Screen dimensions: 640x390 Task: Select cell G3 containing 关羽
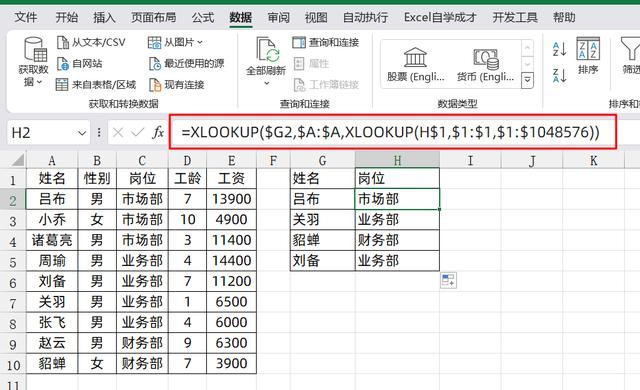tap(322, 219)
